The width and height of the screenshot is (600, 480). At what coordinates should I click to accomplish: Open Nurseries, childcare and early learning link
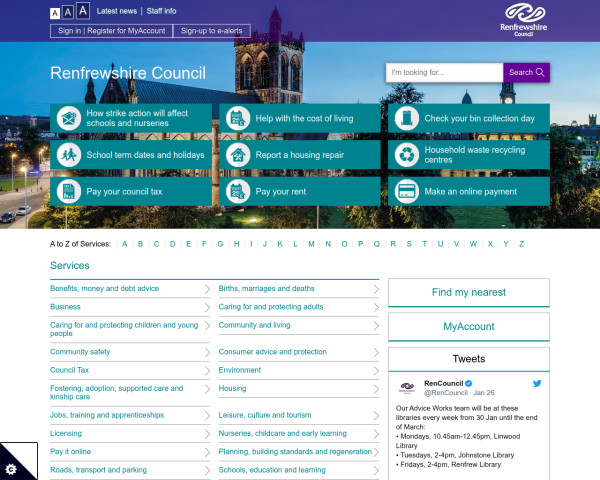pyautogui.click(x=283, y=433)
